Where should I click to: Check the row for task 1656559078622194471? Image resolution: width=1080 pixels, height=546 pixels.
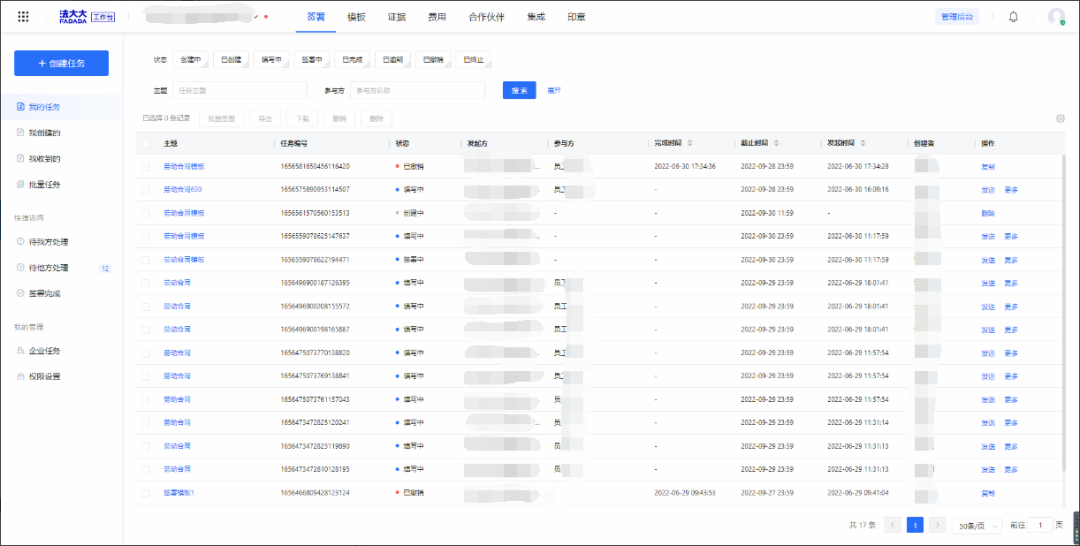point(145,260)
